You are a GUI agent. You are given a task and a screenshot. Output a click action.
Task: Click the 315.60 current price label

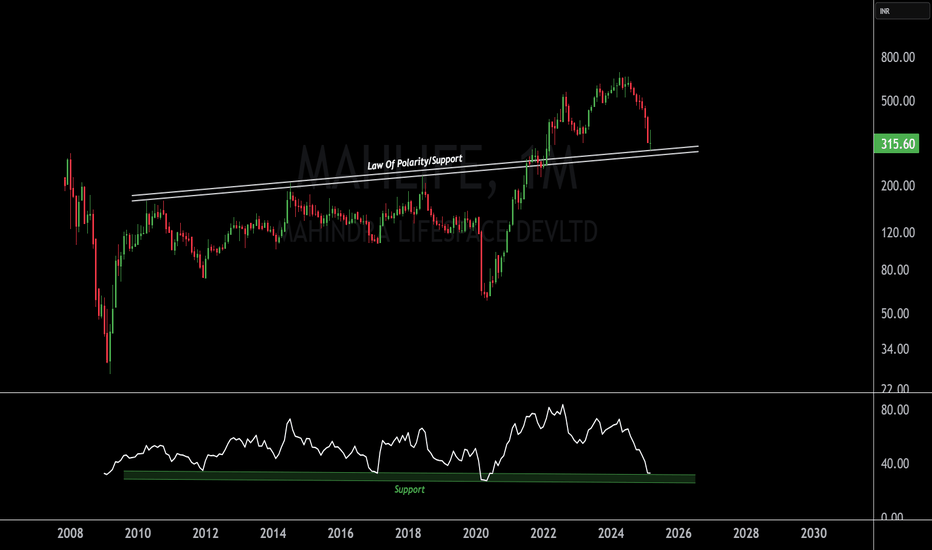coord(896,144)
